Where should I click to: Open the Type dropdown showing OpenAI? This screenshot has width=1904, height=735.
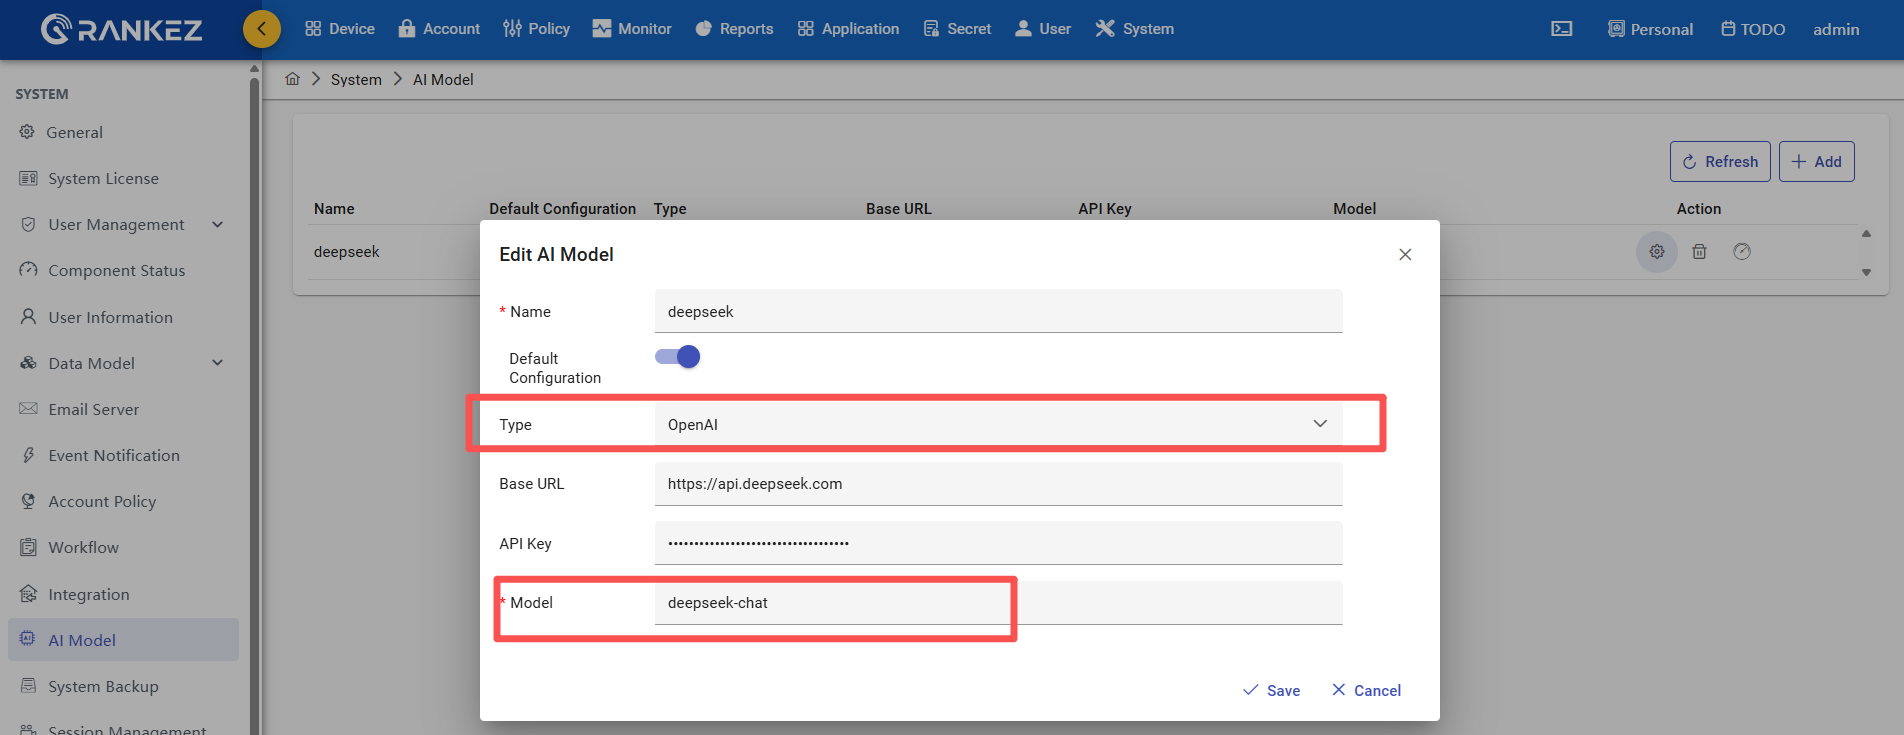[998, 424]
